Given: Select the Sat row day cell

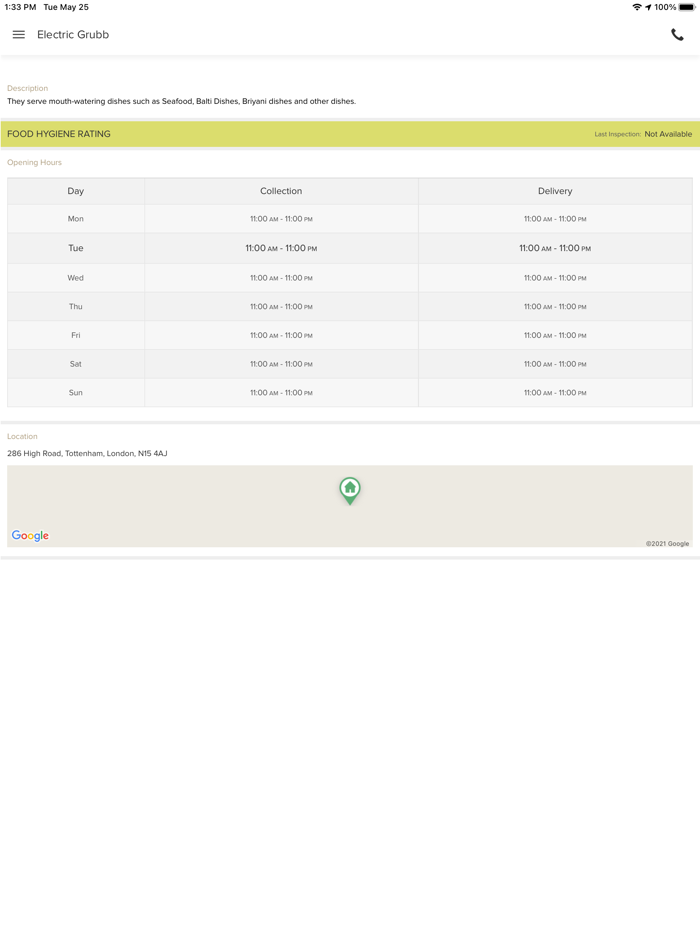Looking at the screenshot, I should [76, 363].
